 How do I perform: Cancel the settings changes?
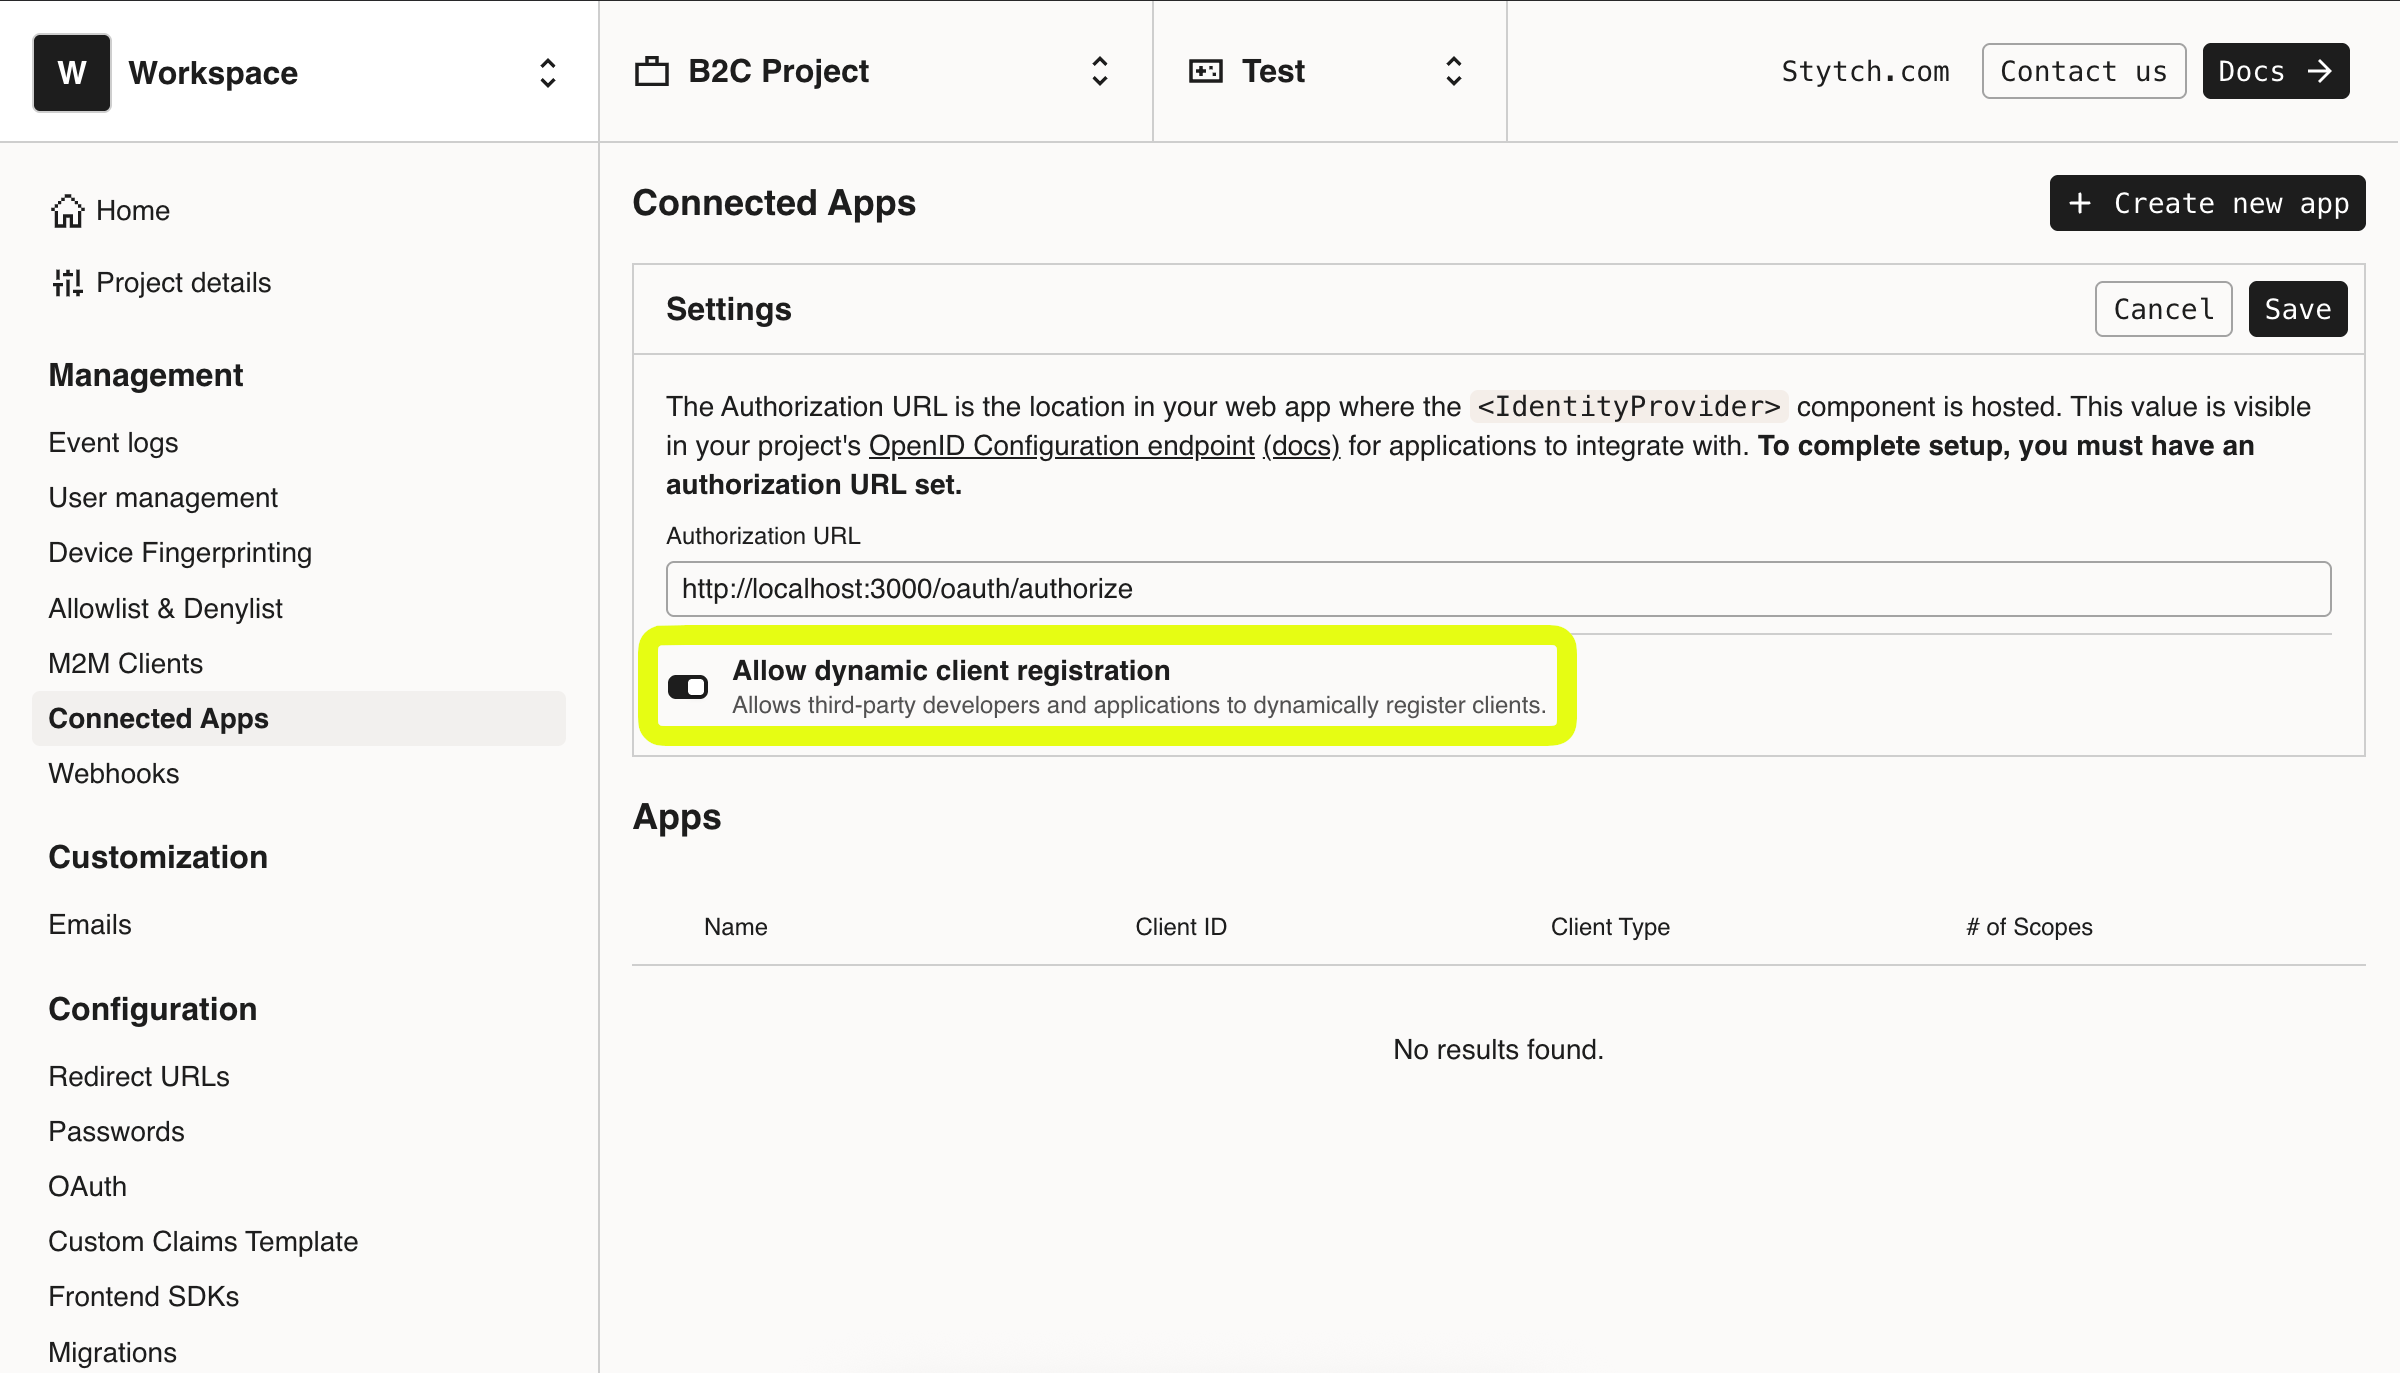(2163, 309)
